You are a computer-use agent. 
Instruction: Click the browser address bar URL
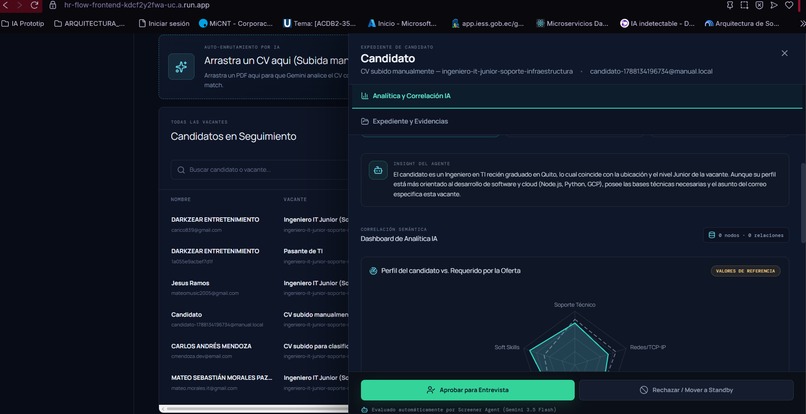click(137, 5)
